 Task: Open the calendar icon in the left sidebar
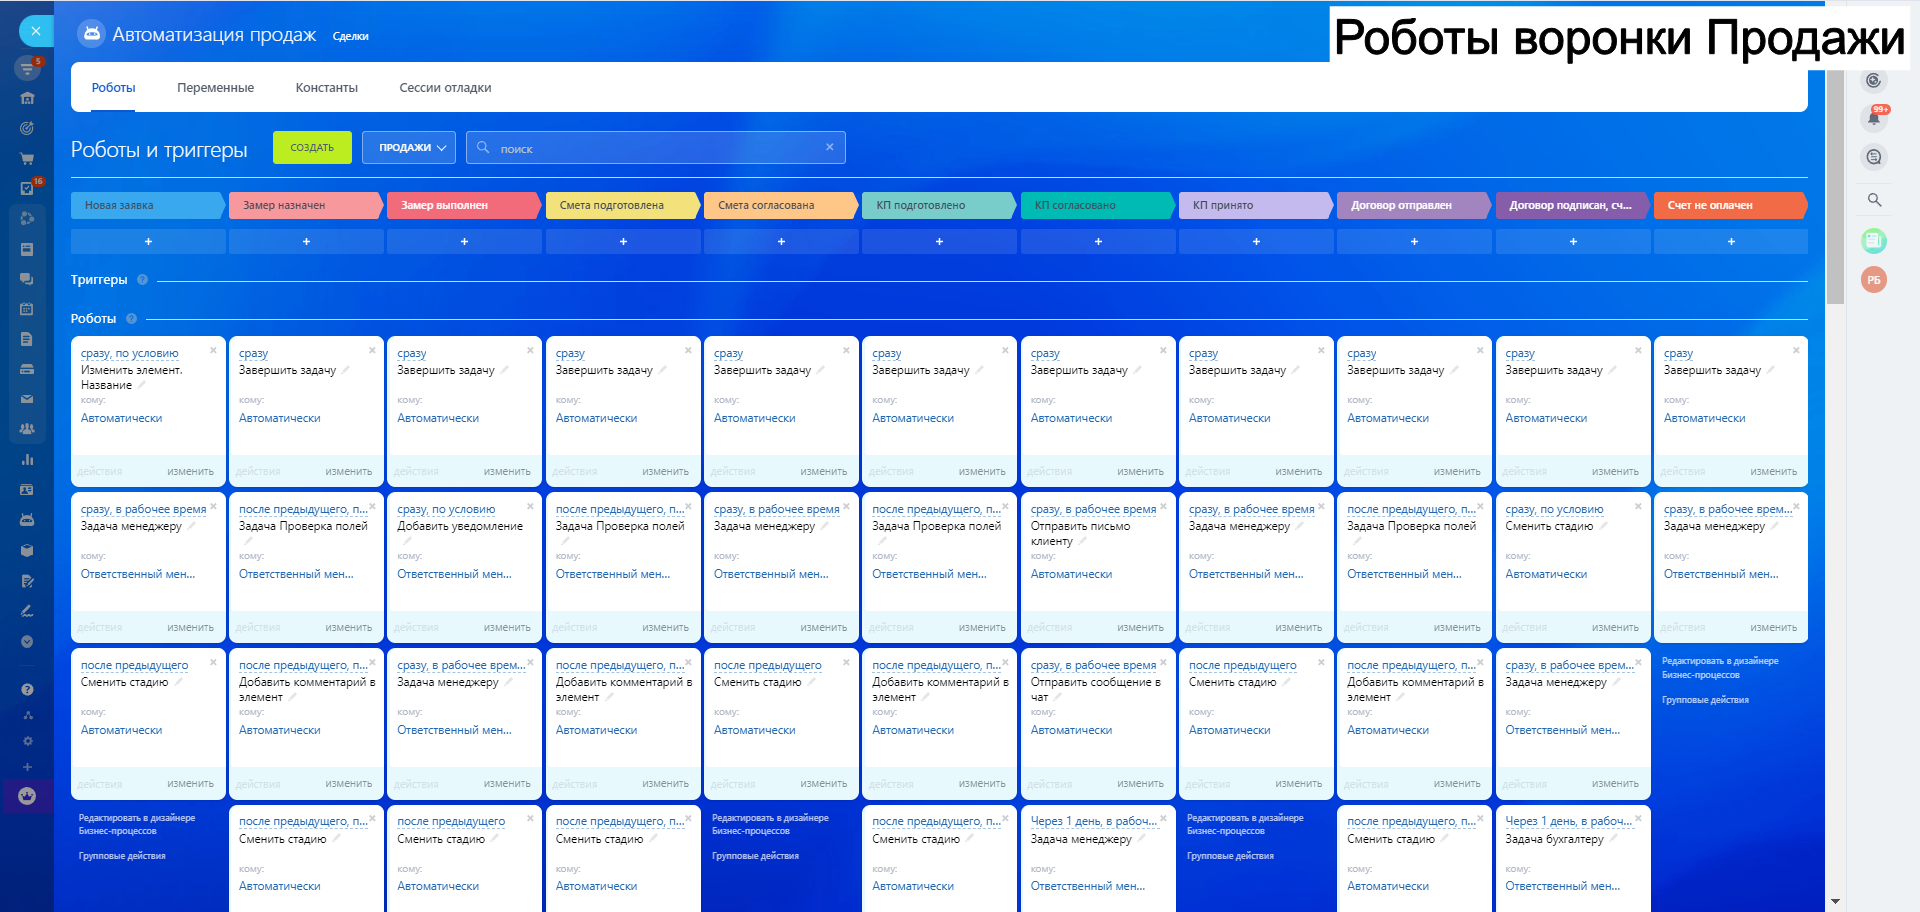pyautogui.click(x=27, y=309)
